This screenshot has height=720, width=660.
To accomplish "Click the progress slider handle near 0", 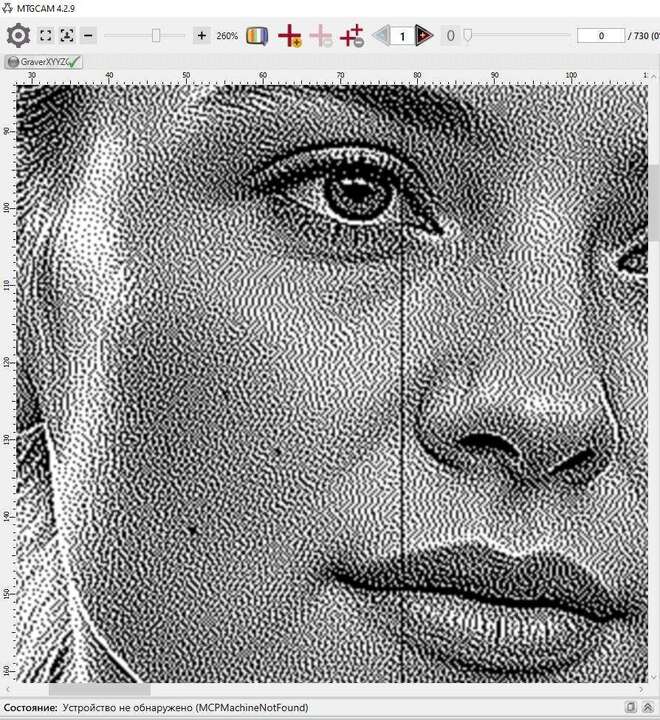I will pos(467,36).
